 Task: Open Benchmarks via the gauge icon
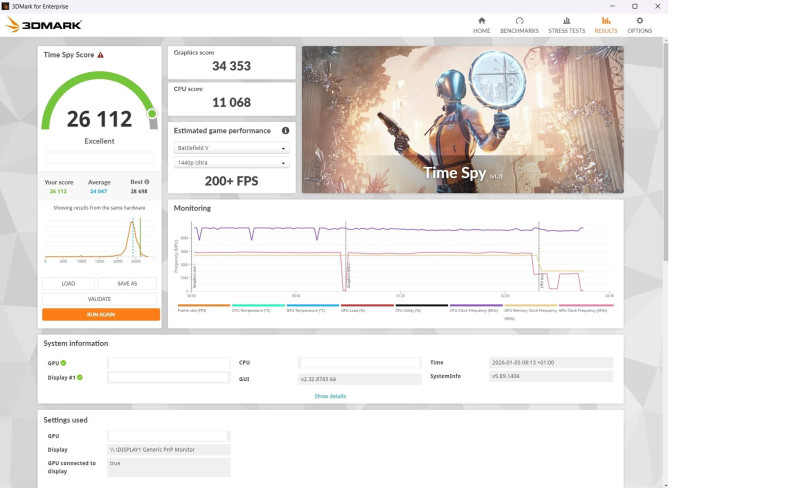pos(519,20)
